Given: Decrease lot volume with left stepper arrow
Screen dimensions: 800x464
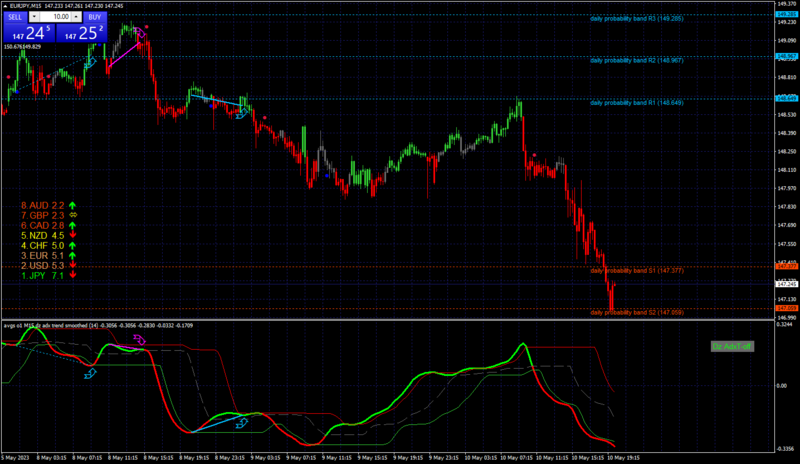Looking at the screenshot, I should [34, 17].
